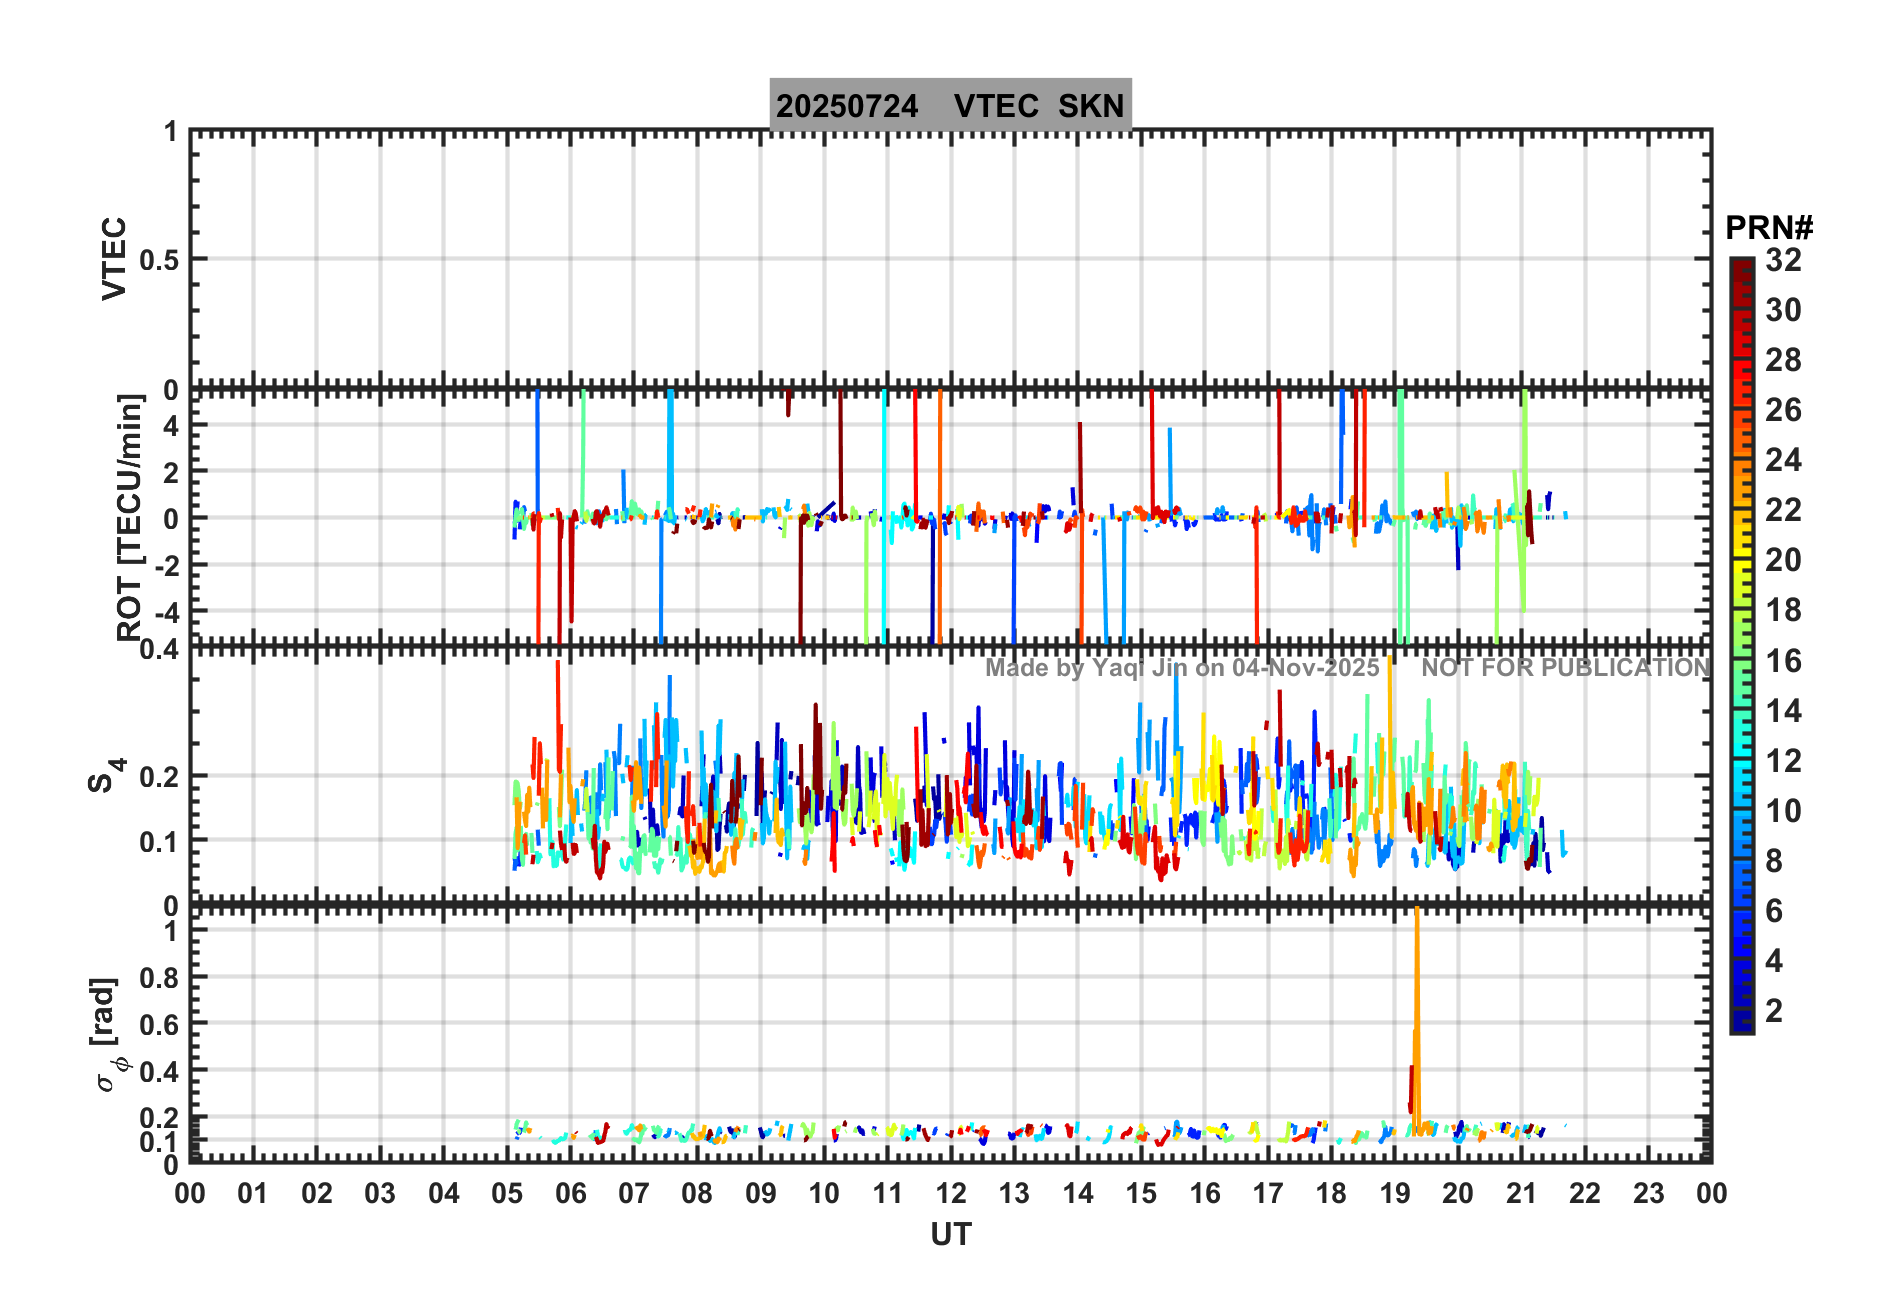Select colorbar tick label 30
This screenshot has height=1292, width=1902.
(x=1783, y=310)
